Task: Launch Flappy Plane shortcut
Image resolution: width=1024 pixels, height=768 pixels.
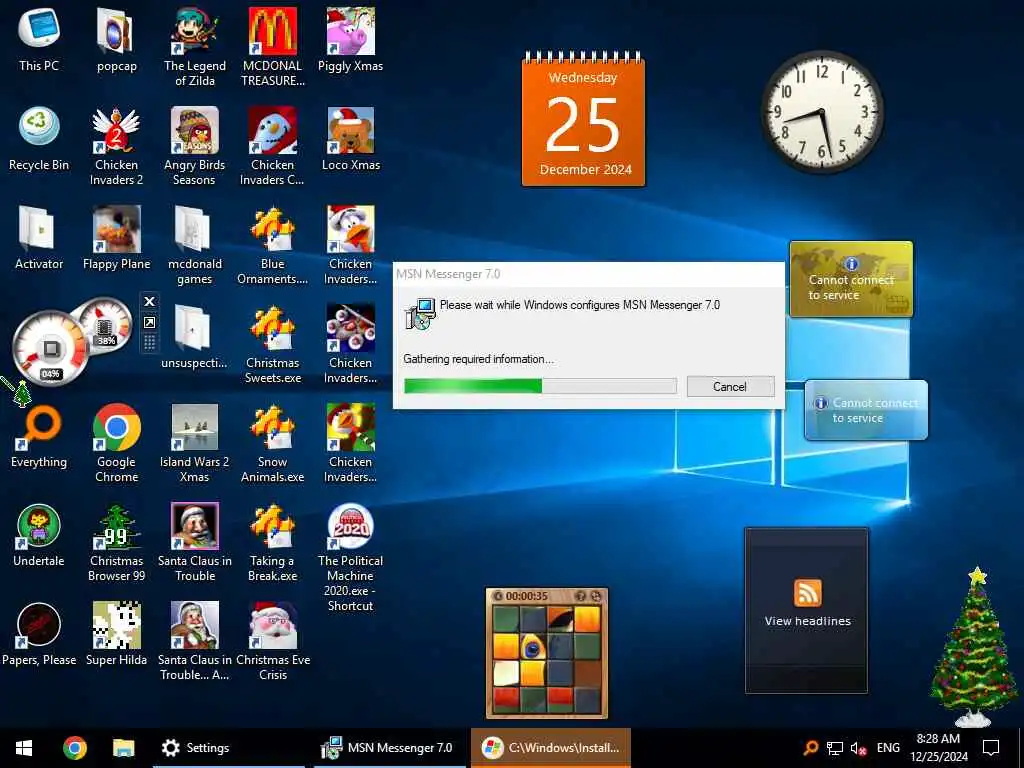Action: coord(116,238)
